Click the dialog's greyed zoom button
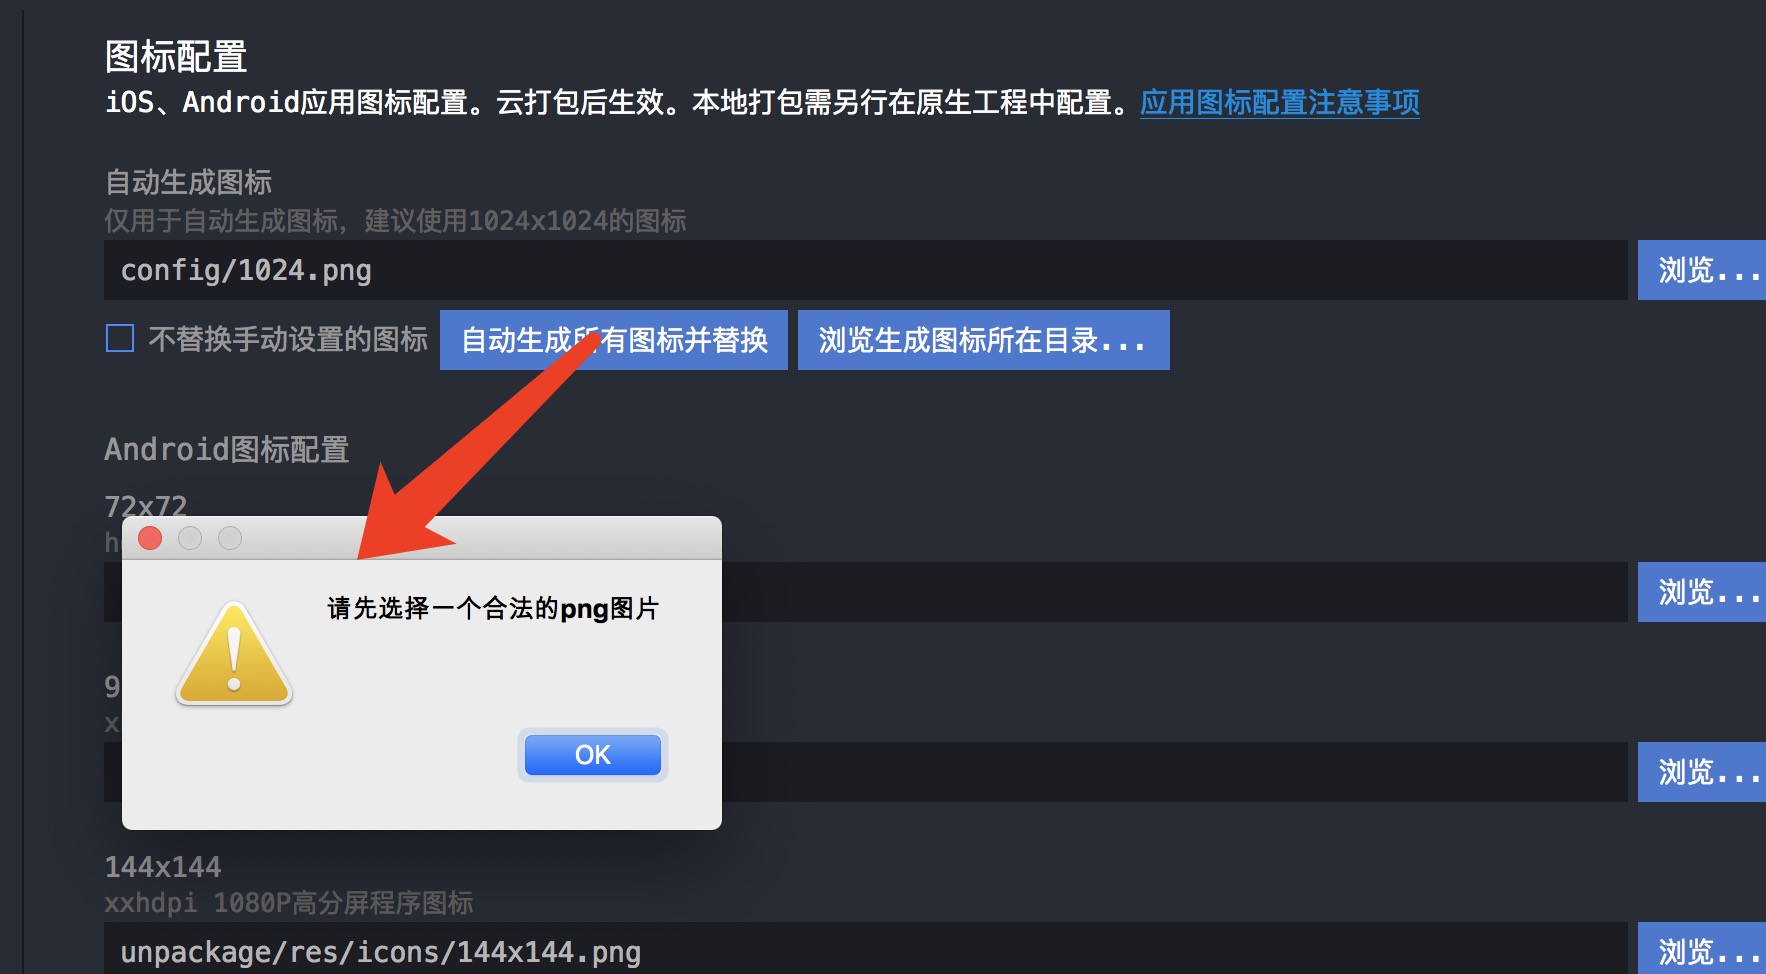The height and width of the screenshot is (974, 1766). 230,538
